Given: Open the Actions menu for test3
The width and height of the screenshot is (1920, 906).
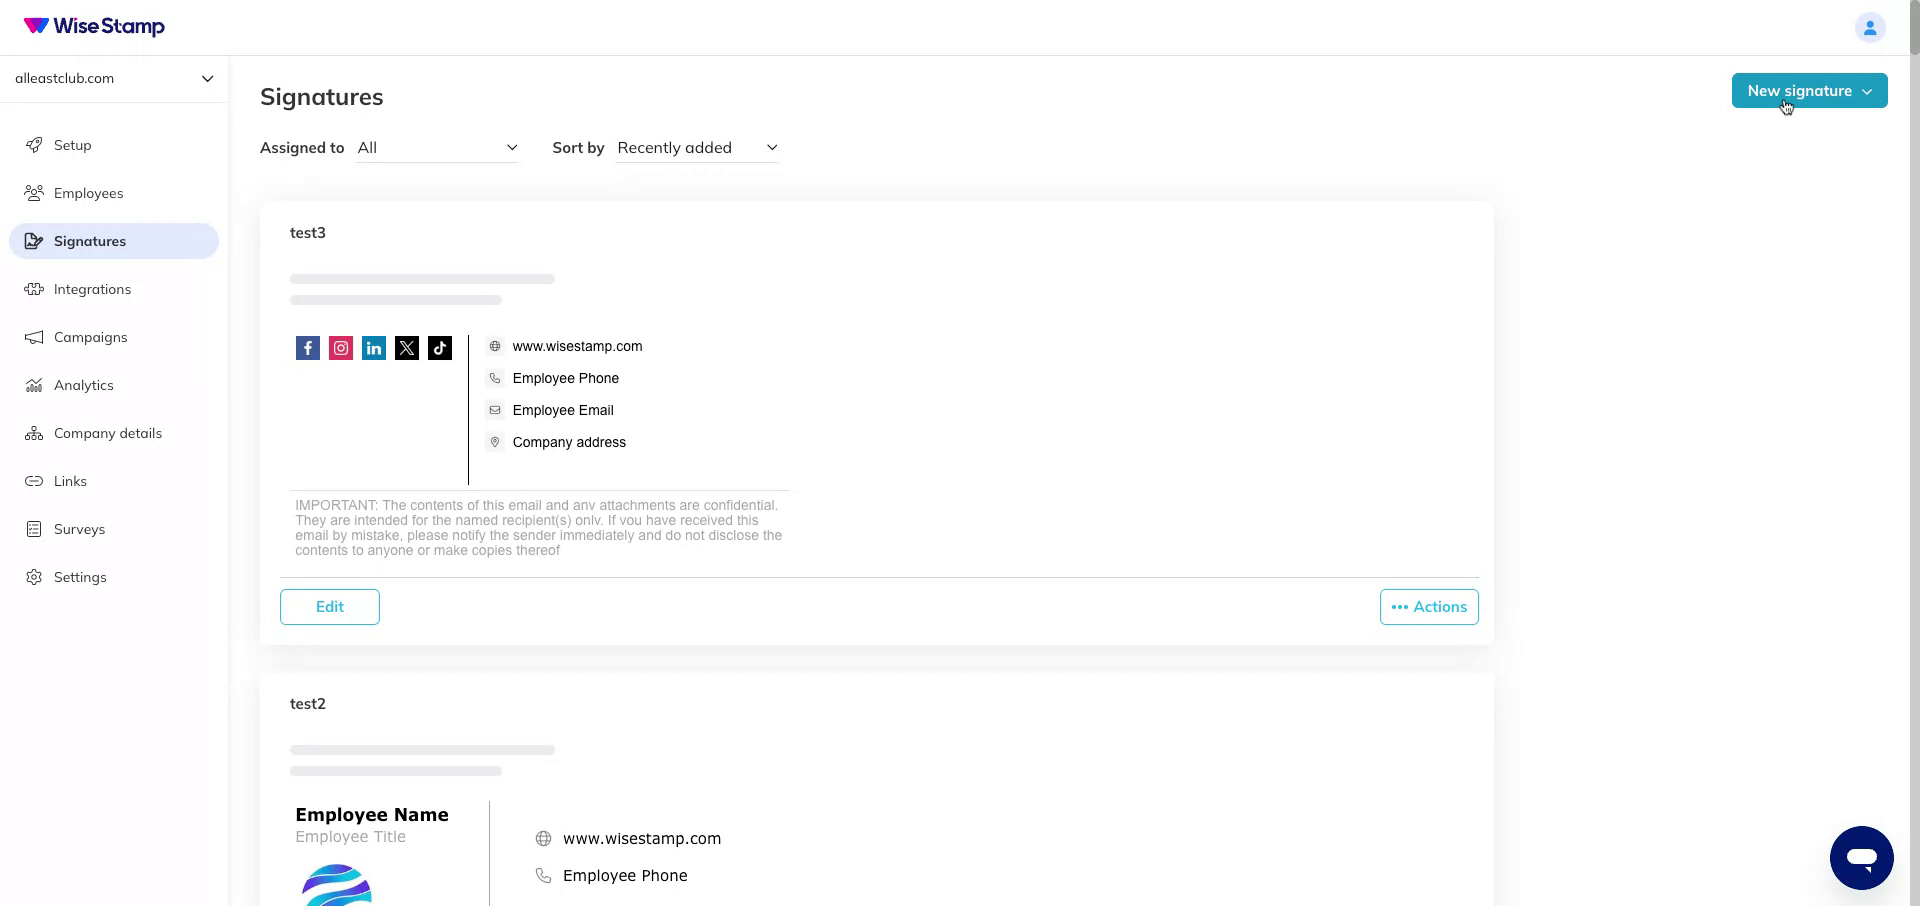Looking at the screenshot, I should (x=1428, y=606).
